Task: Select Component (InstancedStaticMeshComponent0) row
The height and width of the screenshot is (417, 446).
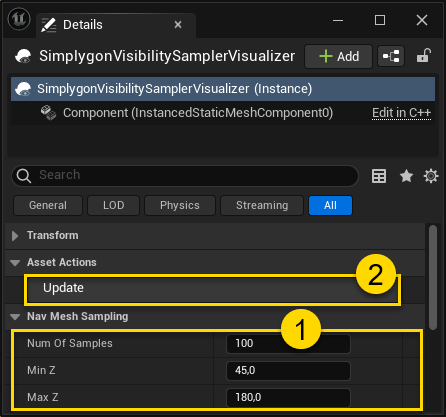Action: click(223, 113)
